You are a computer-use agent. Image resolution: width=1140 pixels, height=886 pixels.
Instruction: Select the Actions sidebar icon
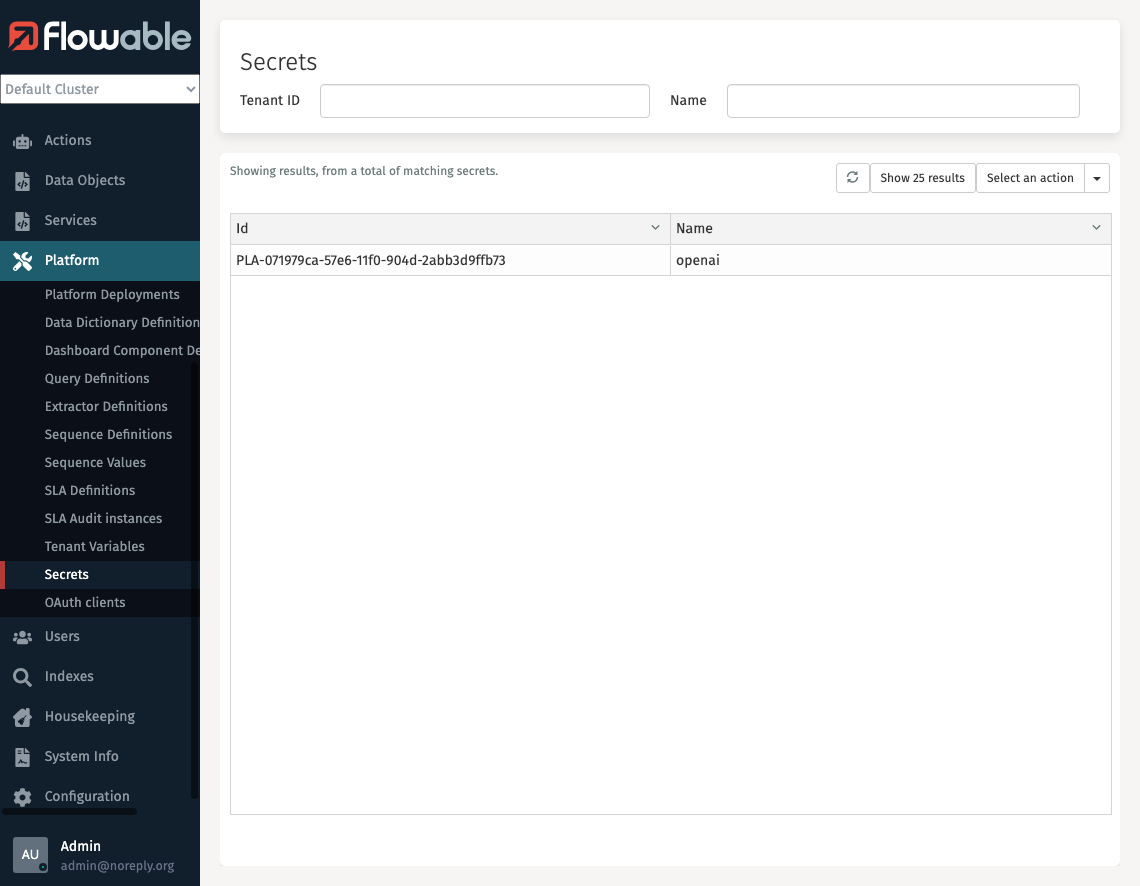click(x=24, y=140)
